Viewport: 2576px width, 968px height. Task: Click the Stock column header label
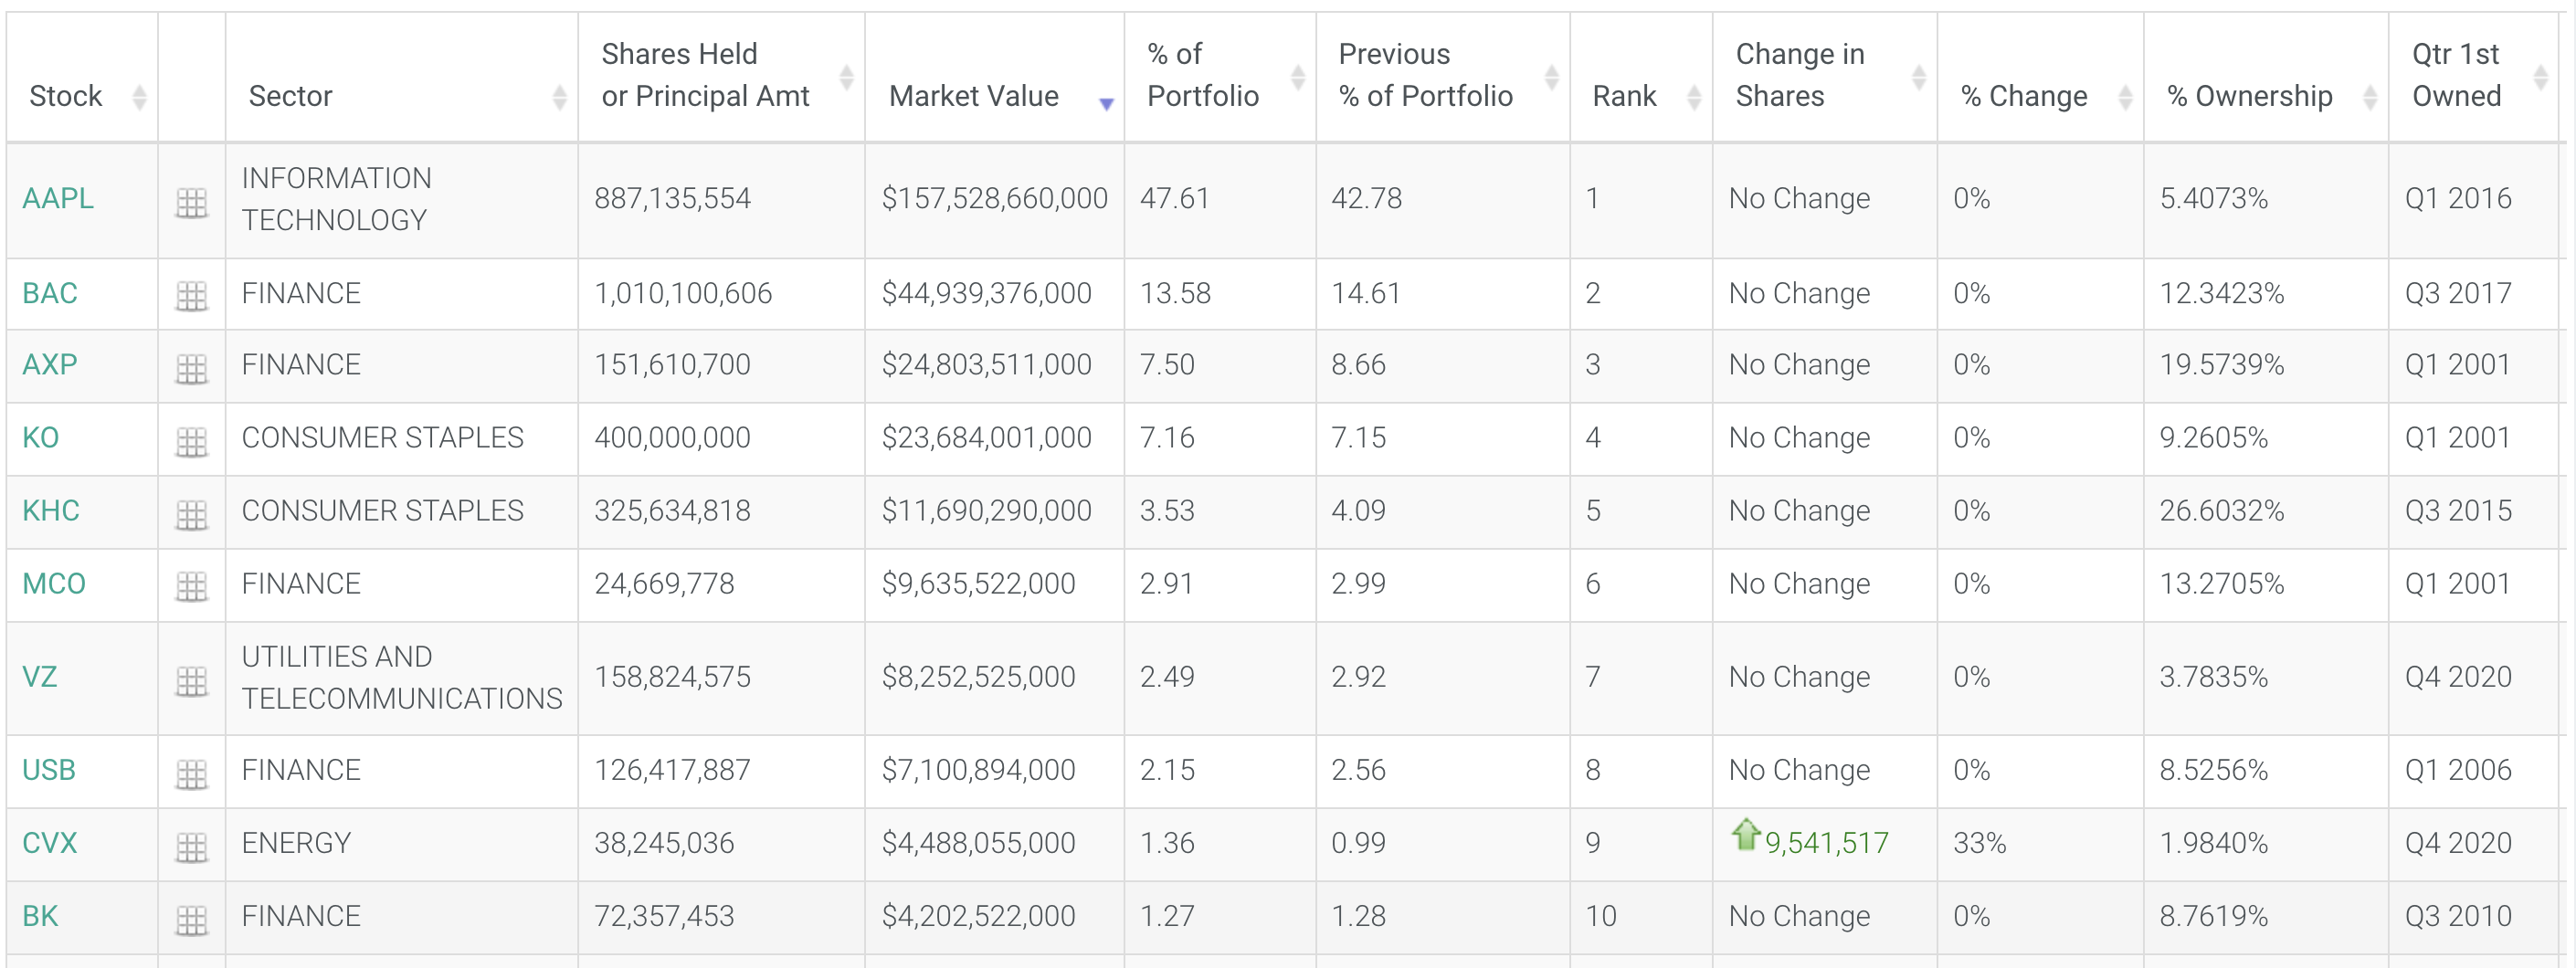(66, 96)
